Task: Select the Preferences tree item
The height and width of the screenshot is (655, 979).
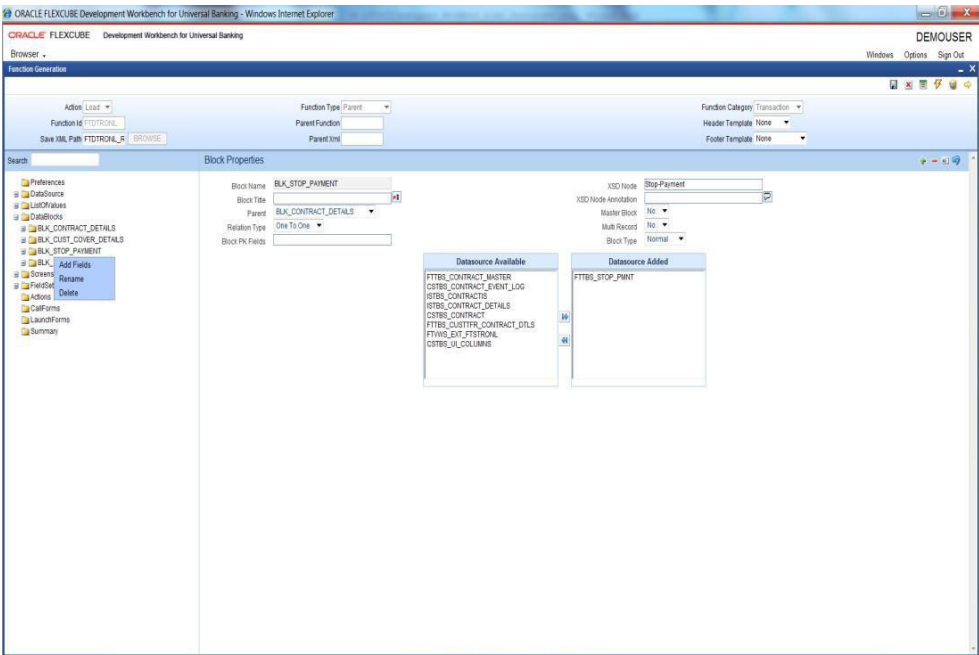Action: tap(47, 182)
